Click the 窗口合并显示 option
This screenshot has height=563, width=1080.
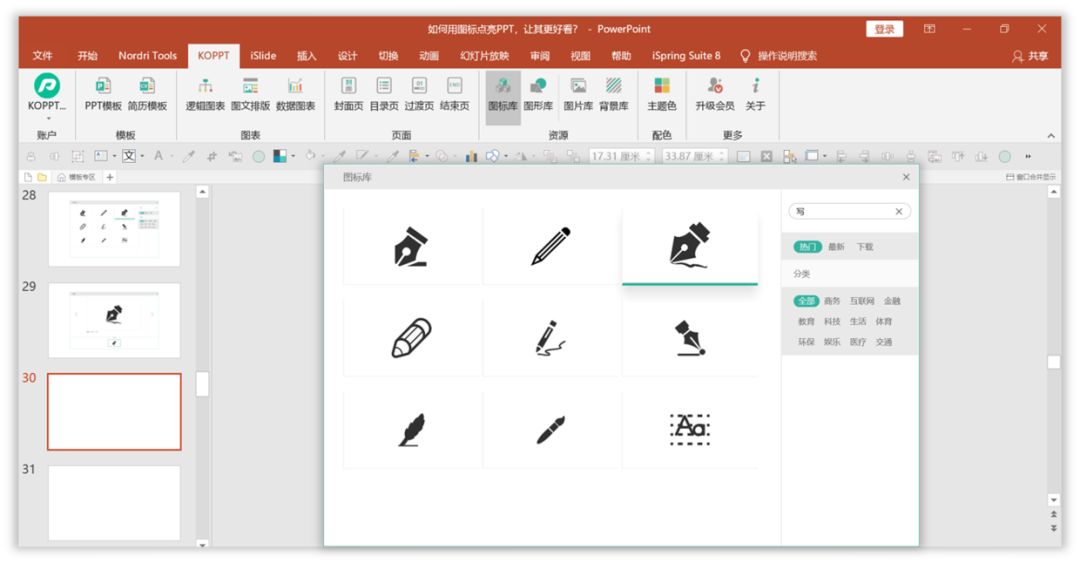pyautogui.click(x=1030, y=177)
